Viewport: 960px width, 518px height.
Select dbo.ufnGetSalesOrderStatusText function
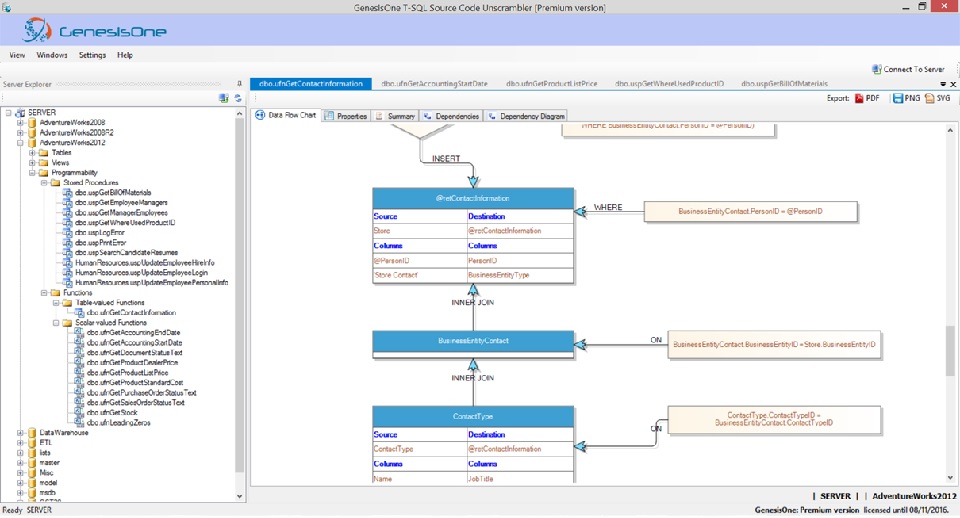tap(136, 403)
